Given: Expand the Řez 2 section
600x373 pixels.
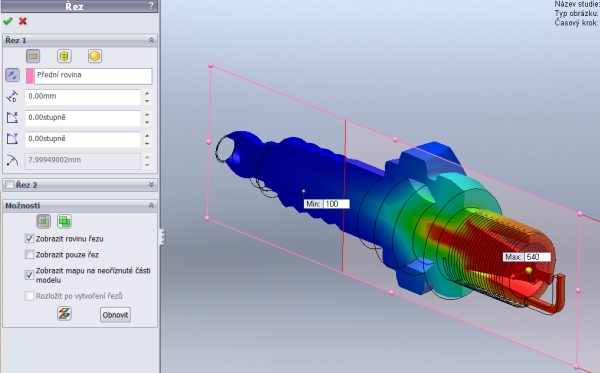Looking at the screenshot, I should tap(151, 185).
